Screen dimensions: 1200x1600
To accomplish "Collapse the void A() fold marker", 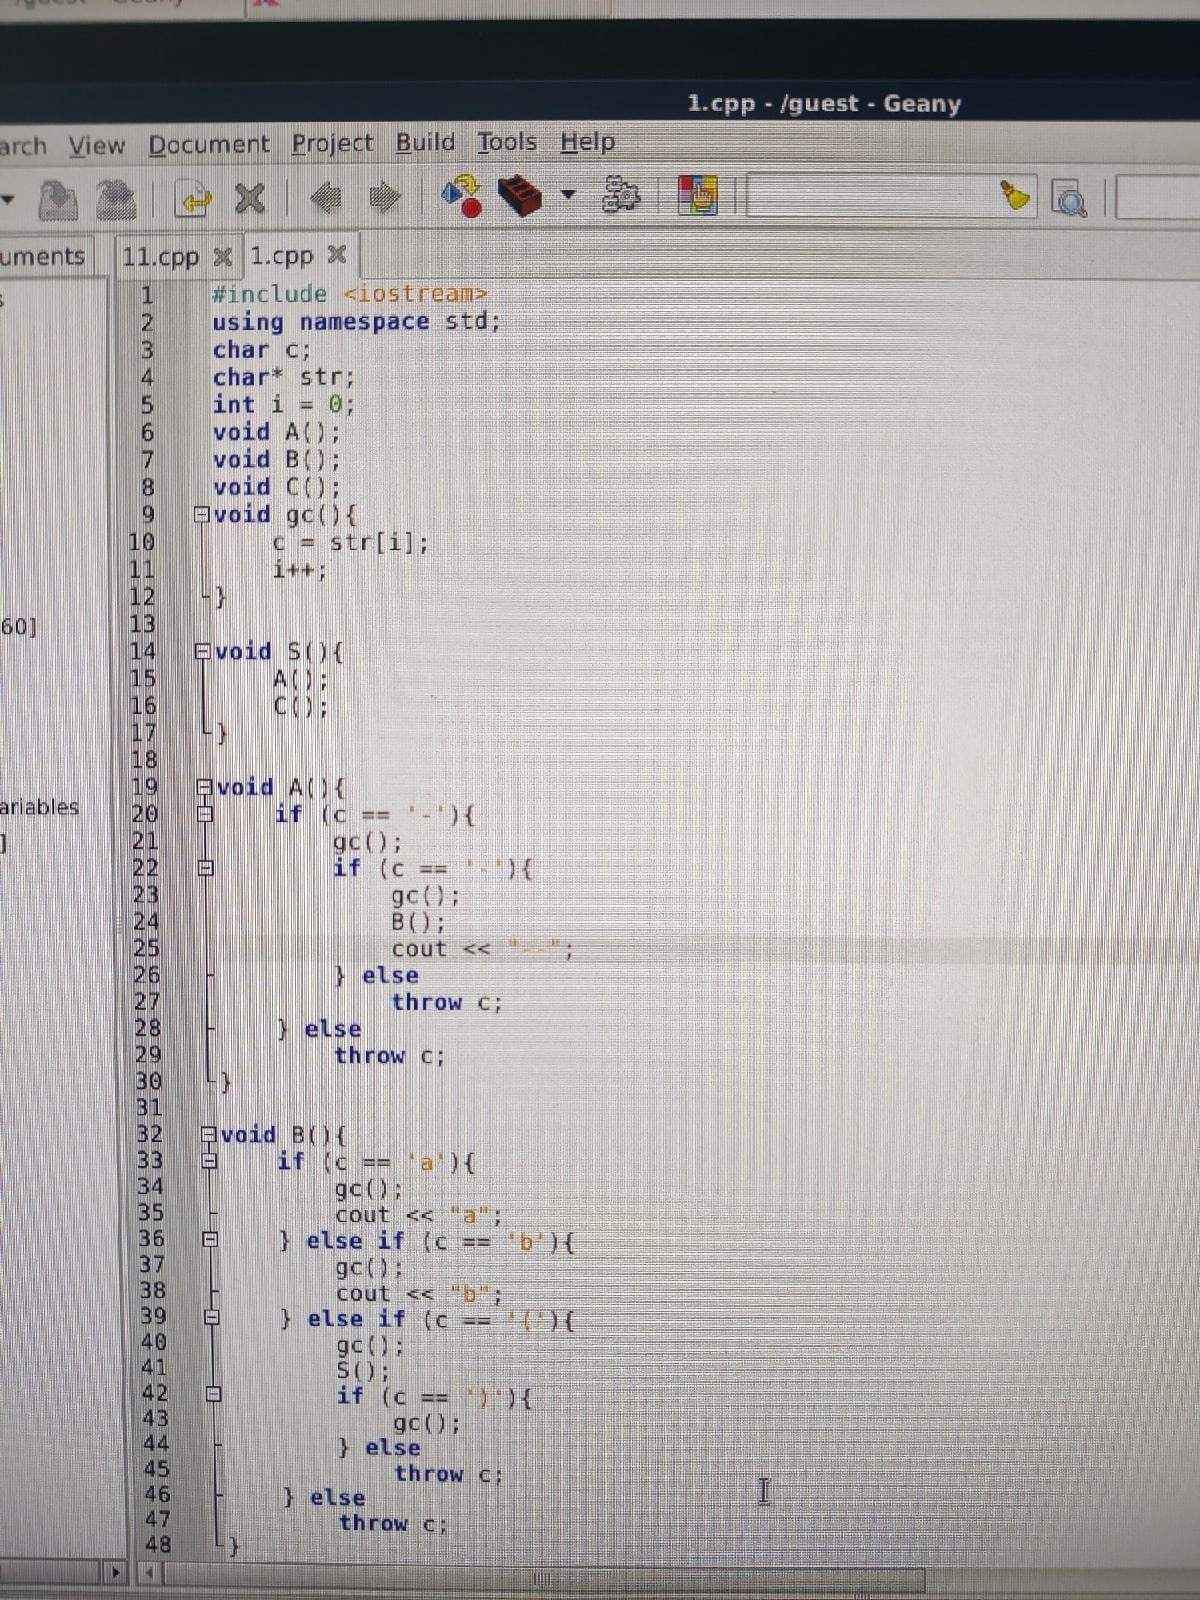I will 204,788.
